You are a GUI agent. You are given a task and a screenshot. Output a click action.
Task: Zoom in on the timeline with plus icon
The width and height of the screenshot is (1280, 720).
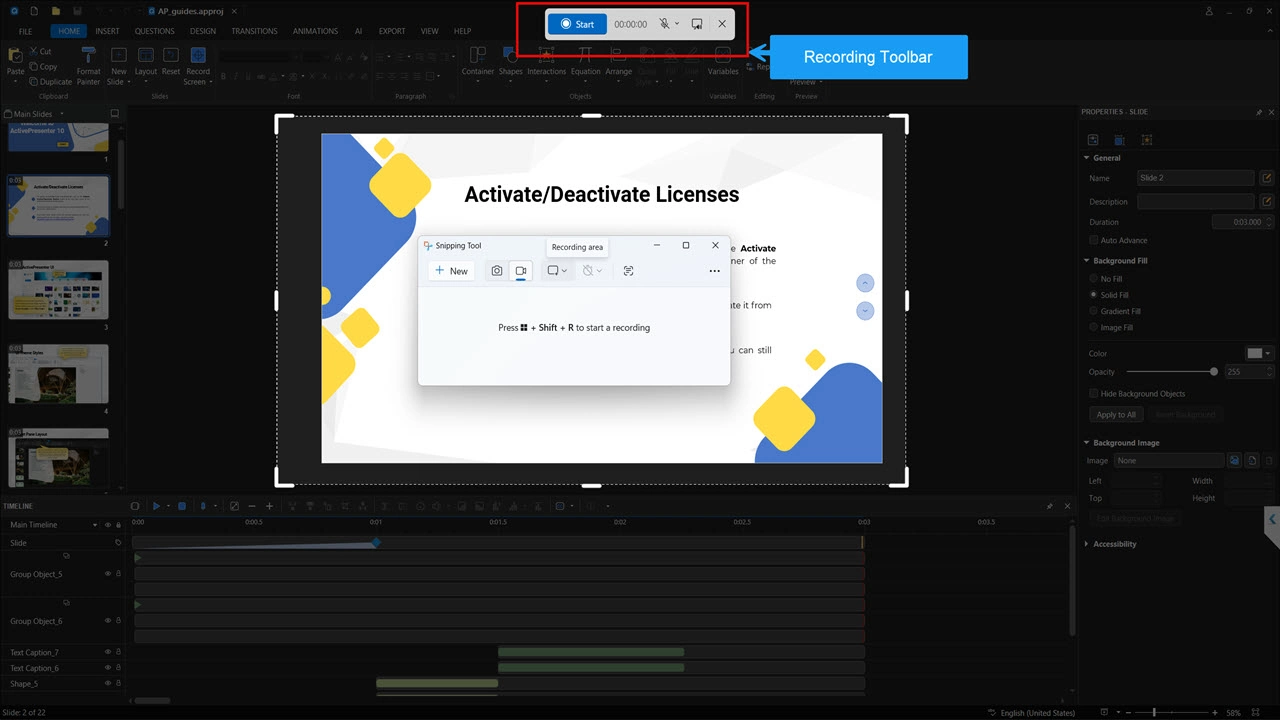tap(269, 506)
